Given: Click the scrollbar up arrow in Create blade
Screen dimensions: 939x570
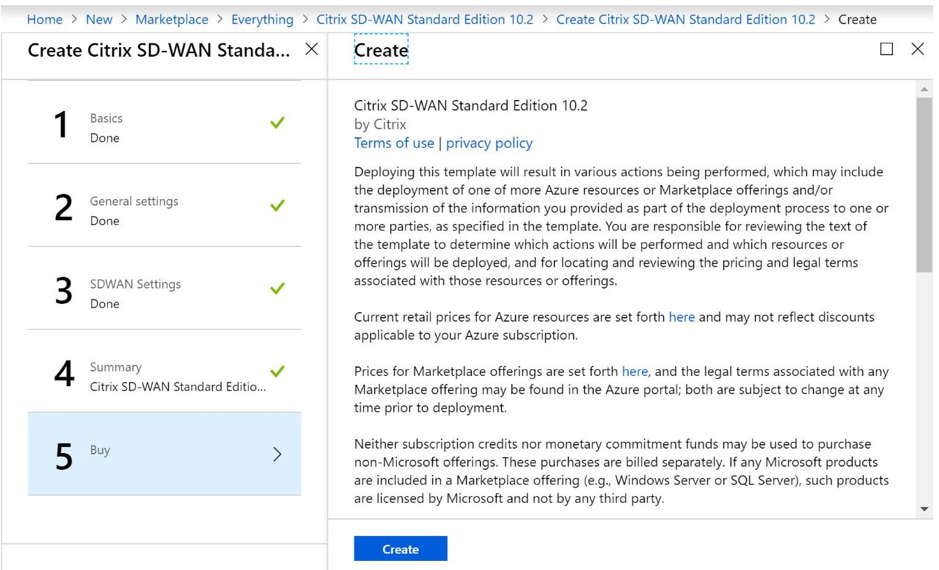Looking at the screenshot, I should click(924, 89).
